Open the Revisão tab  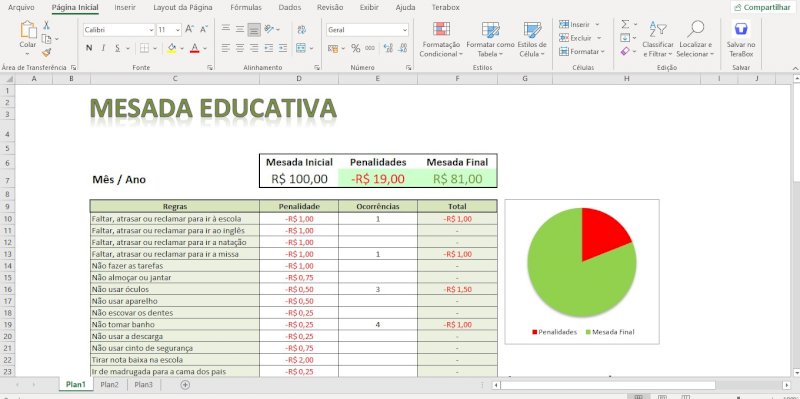click(330, 8)
